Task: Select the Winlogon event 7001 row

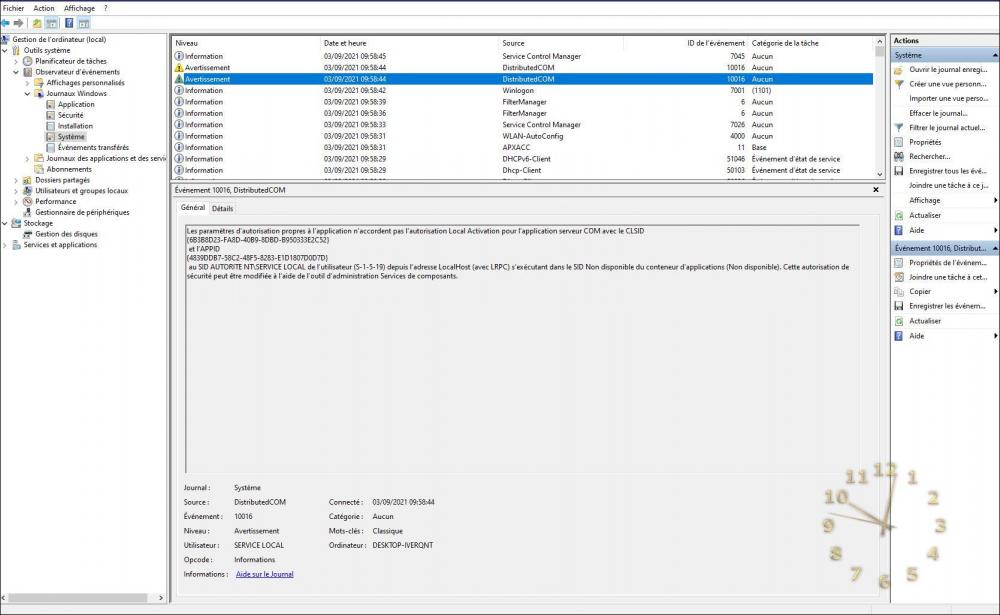Action: 520,90
